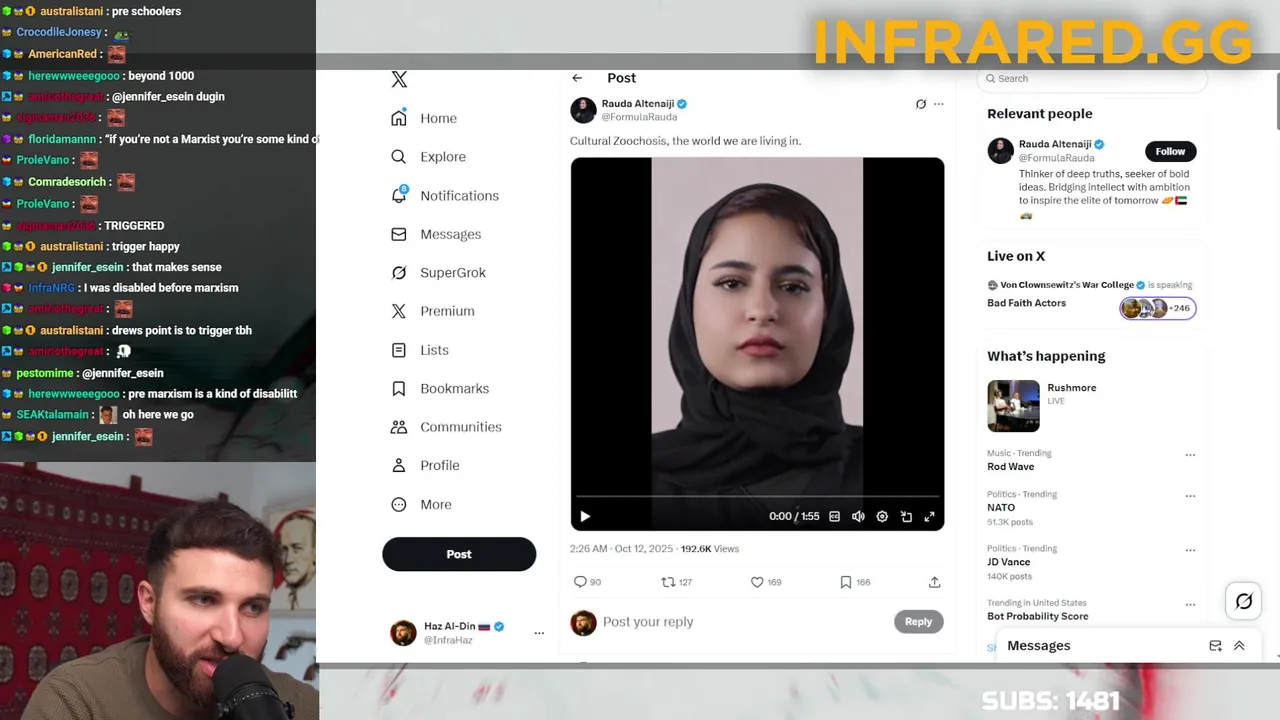Open Bot Probability Score trend
The width and height of the screenshot is (1280, 720).
click(x=1038, y=616)
